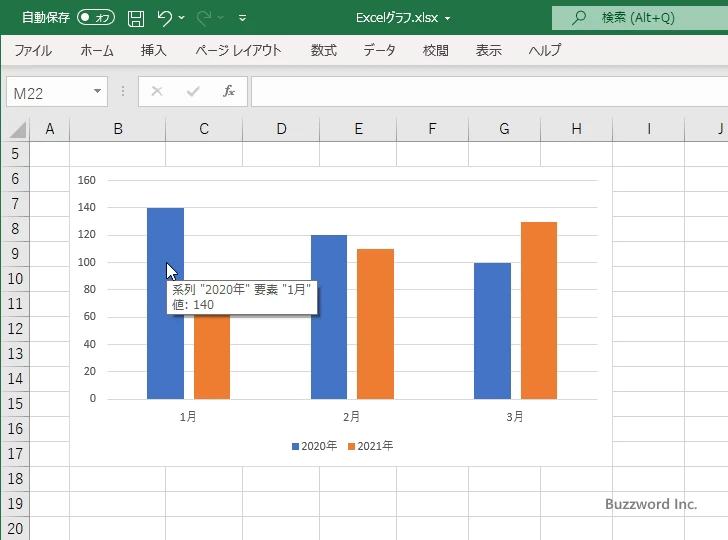Screen dimensions: 728x540
Task: Open the Customize Quick Access Toolbar arrow
Action: pyautogui.click(x=242, y=18)
